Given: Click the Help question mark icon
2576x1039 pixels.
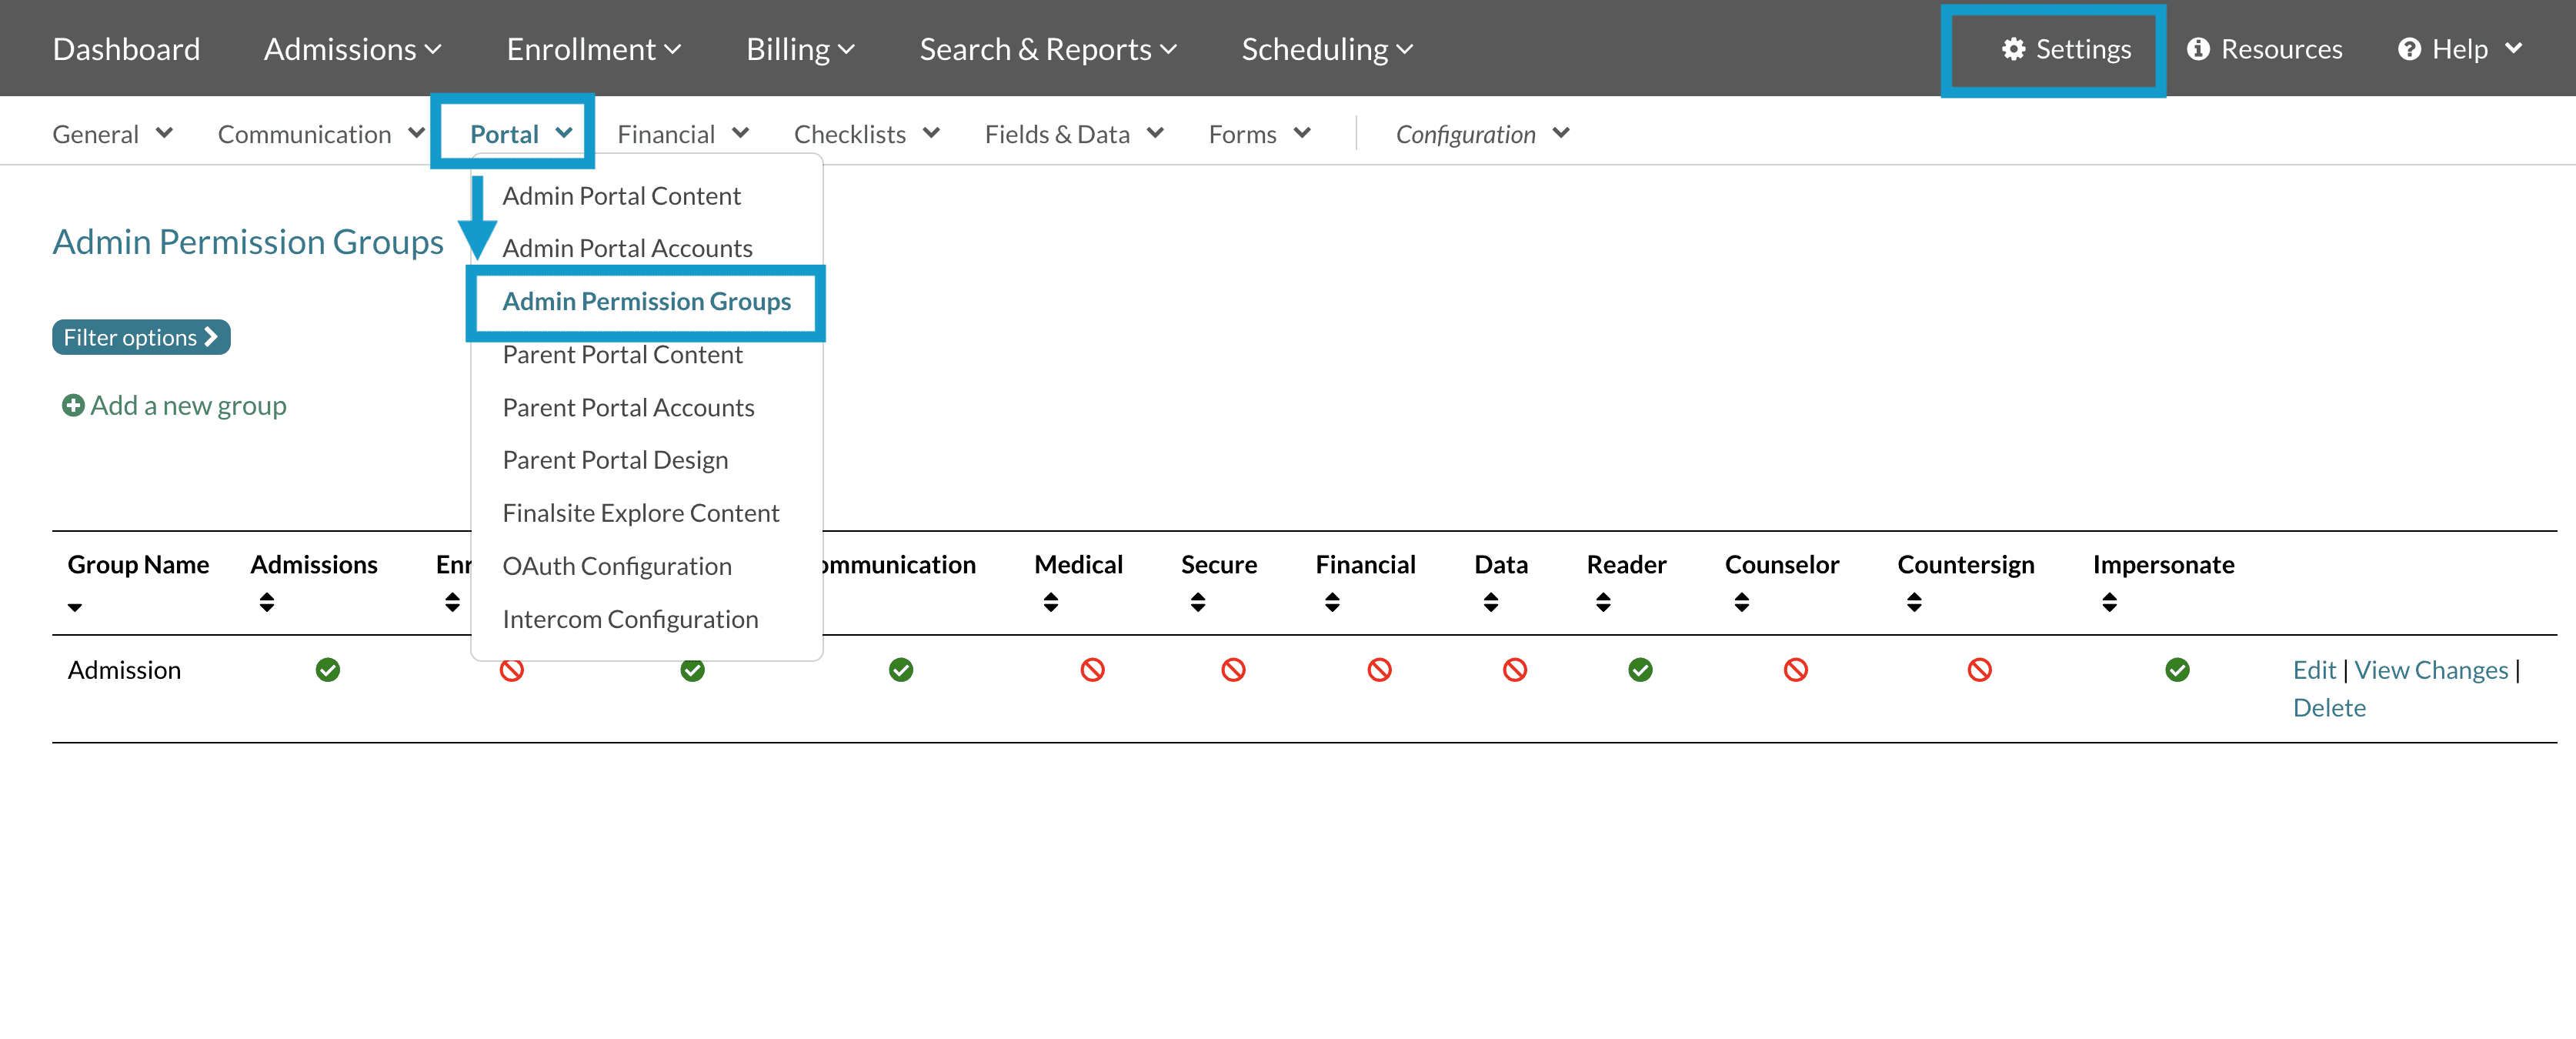Looking at the screenshot, I should click(x=2409, y=49).
